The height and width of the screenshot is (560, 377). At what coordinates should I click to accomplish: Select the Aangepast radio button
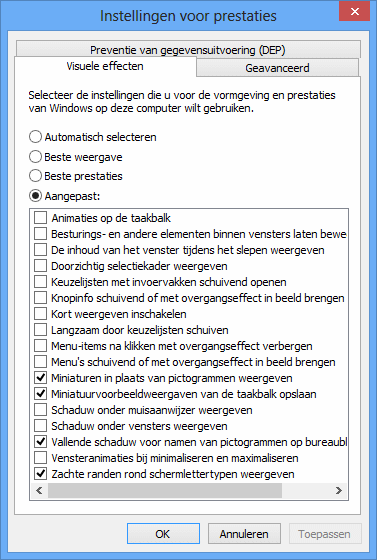35,196
